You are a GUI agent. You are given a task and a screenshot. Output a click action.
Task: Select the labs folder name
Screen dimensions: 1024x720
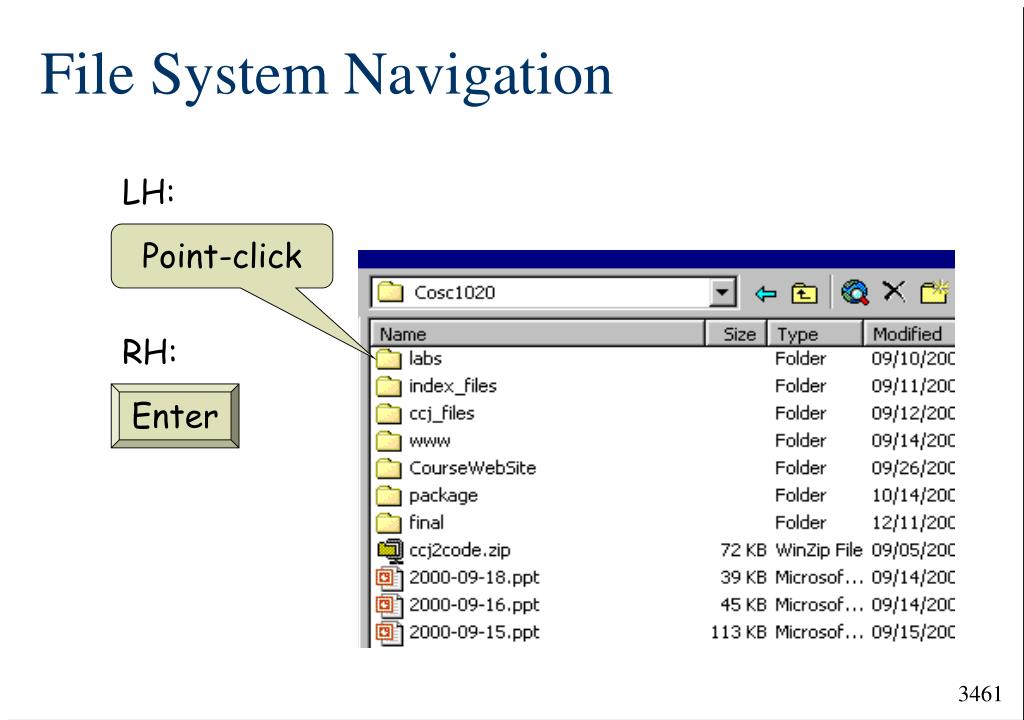(425, 358)
